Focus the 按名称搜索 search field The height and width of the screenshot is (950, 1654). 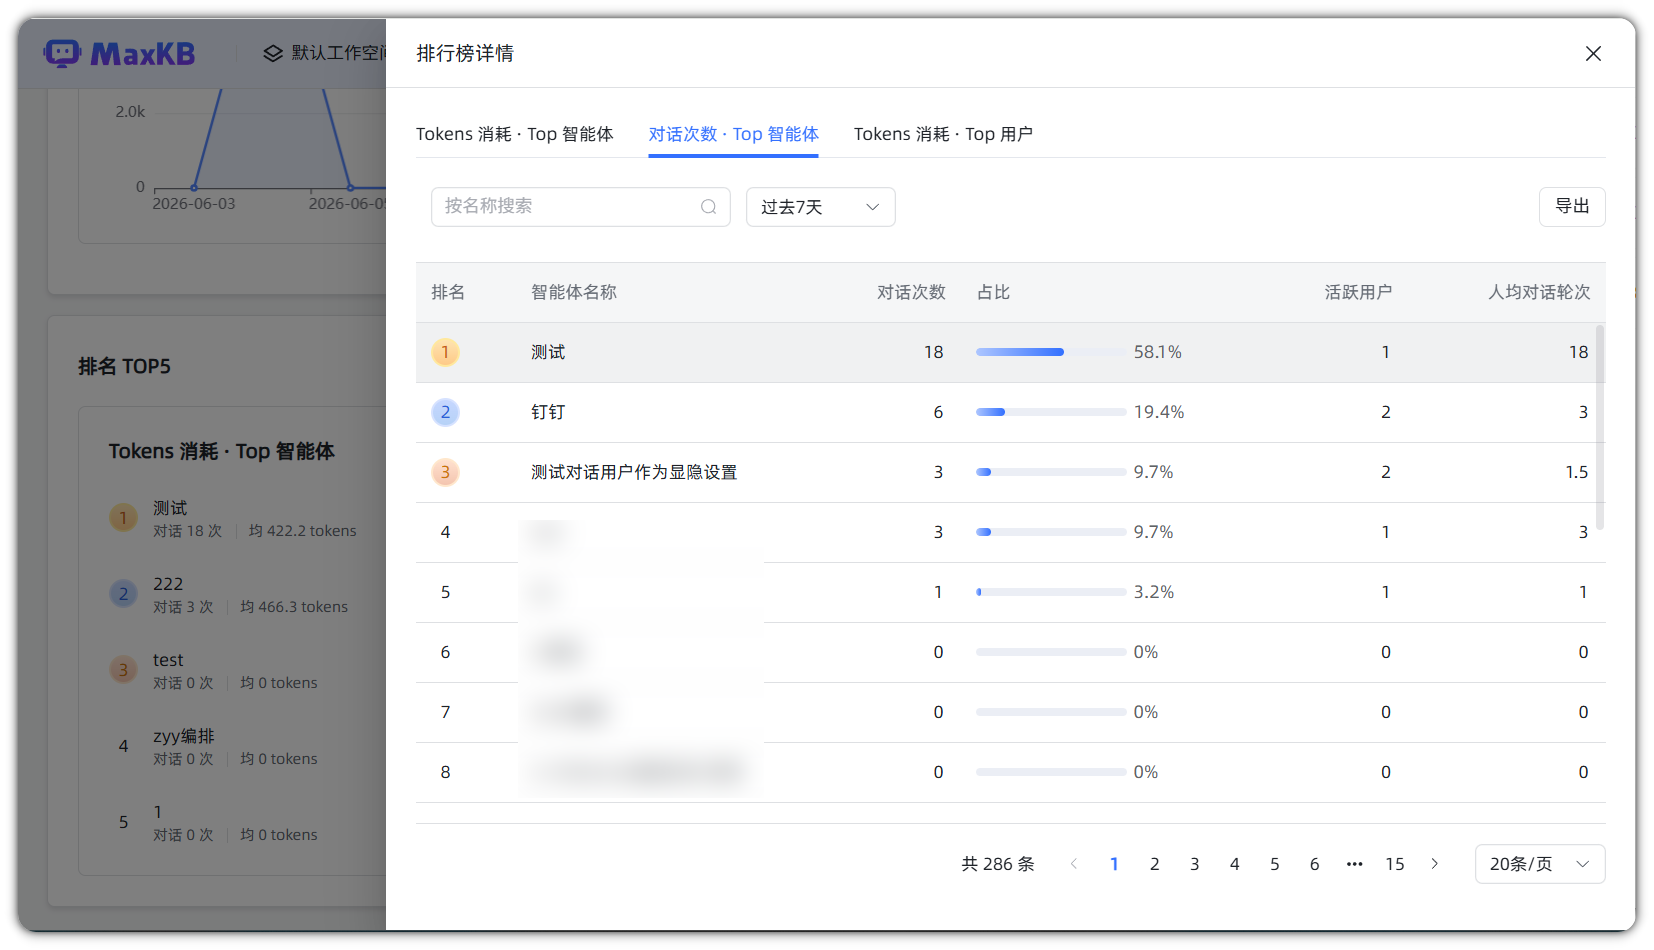(580, 207)
